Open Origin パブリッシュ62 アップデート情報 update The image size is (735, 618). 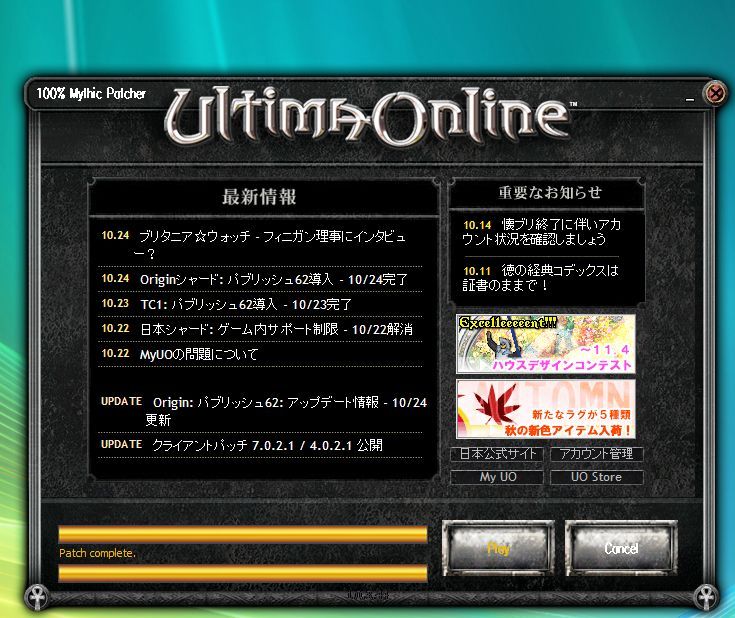coord(287,410)
